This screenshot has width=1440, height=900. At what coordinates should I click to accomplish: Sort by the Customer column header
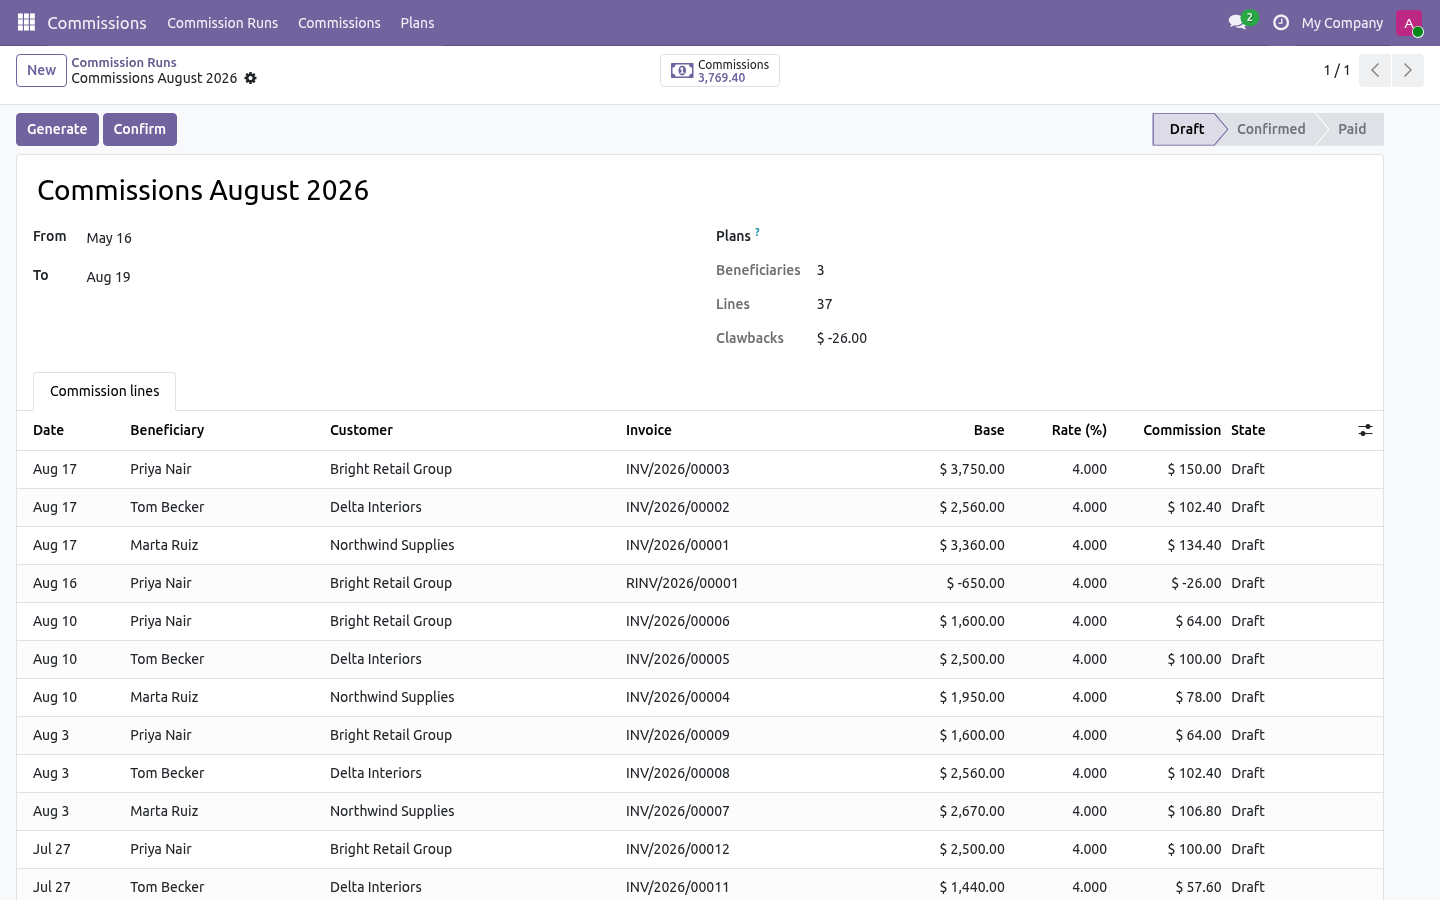tap(470, 430)
